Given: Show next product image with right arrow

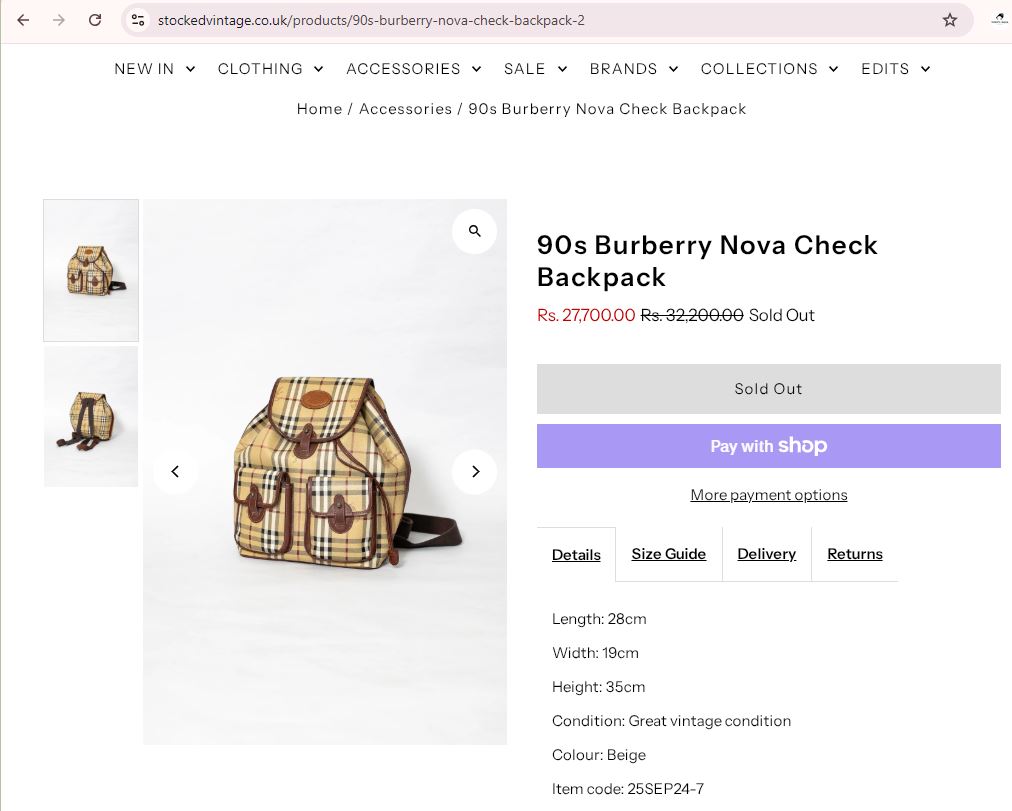Looking at the screenshot, I should pos(474,471).
